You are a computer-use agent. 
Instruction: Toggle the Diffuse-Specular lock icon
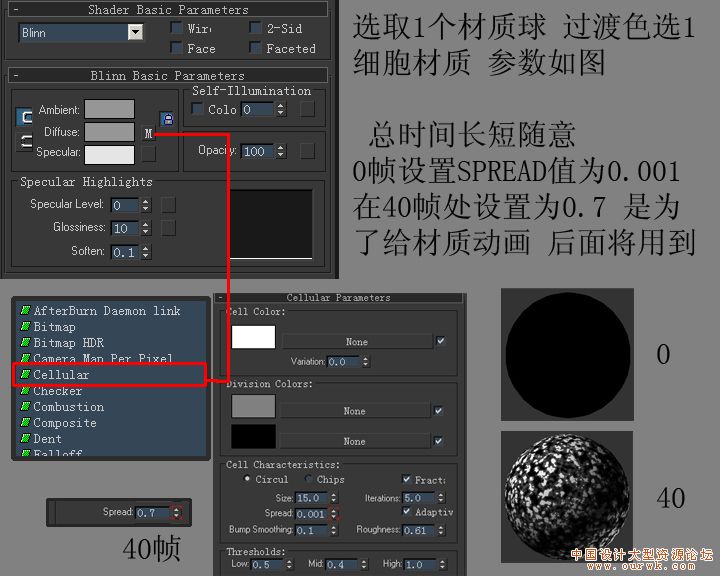(x=24, y=141)
